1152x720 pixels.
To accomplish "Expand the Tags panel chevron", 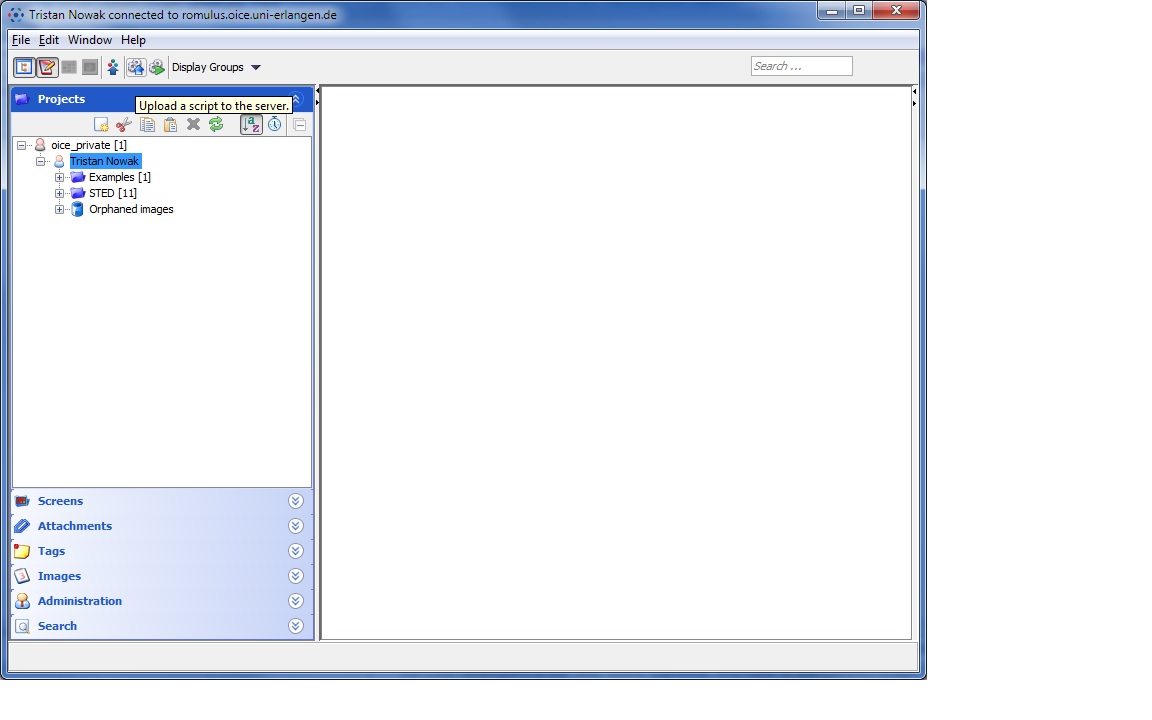I will coord(295,551).
